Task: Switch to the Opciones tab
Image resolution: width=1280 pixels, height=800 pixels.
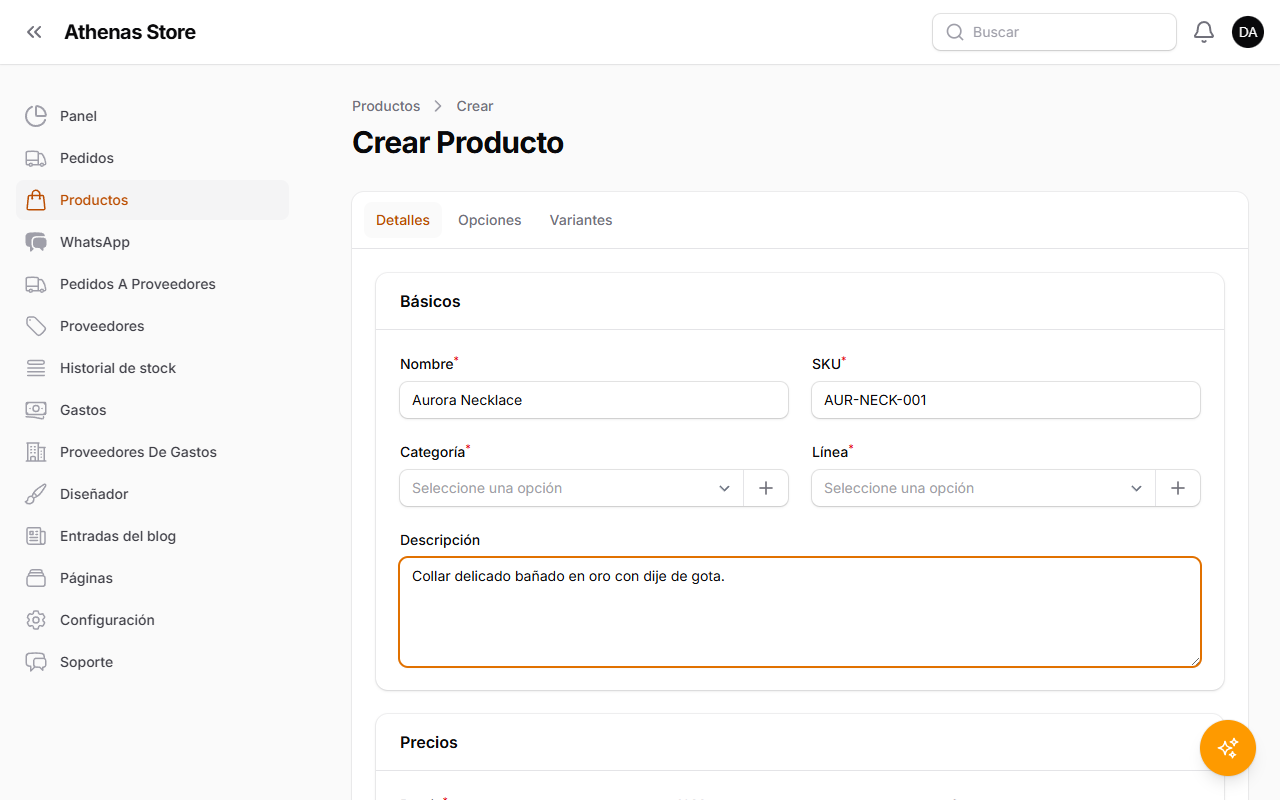Action: click(490, 220)
